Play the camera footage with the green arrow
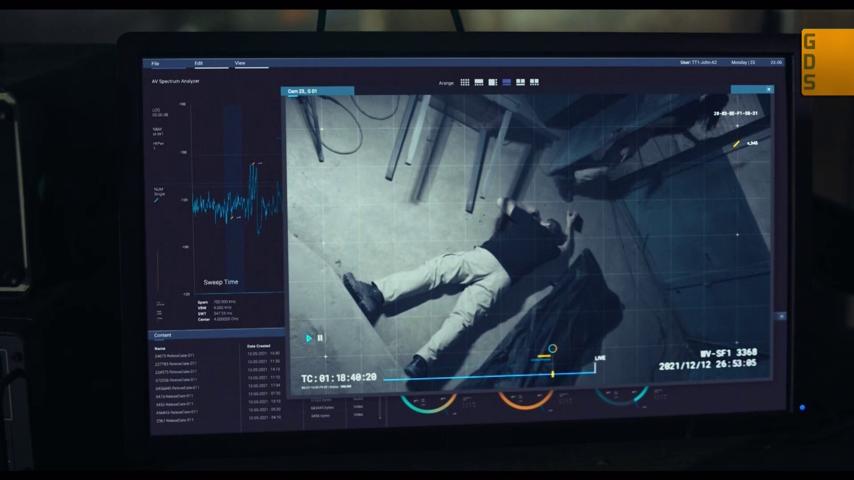 pos(309,338)
